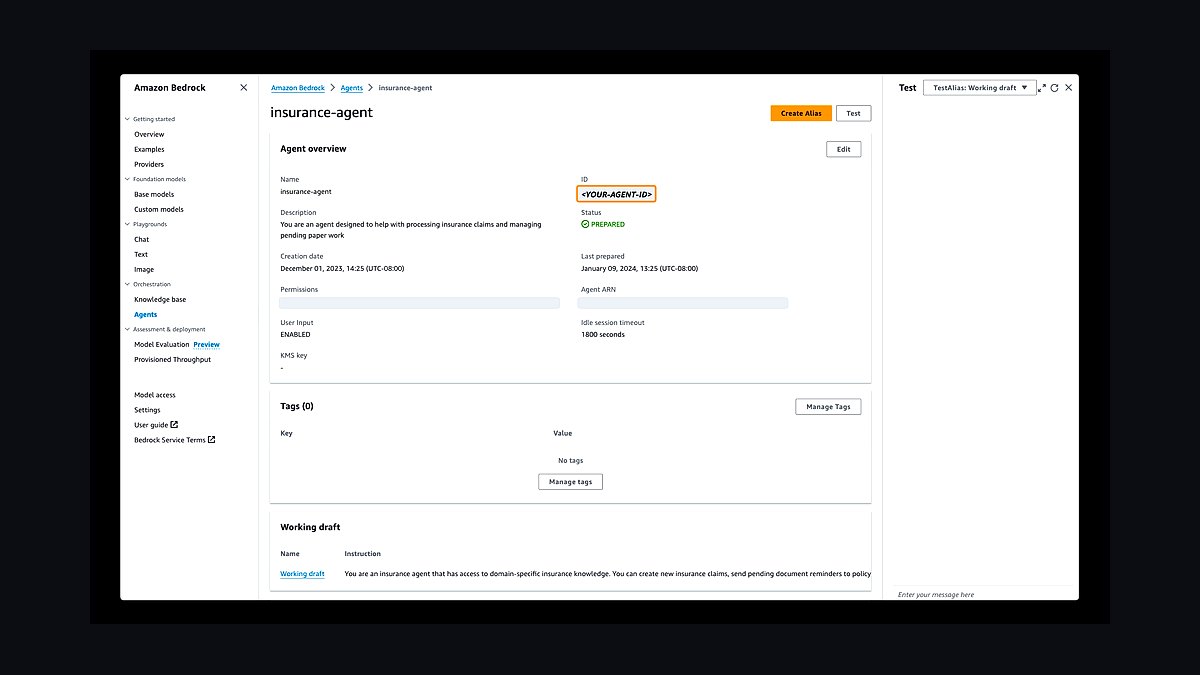
Task: Click the Test button
Action: [x=853, y=113]
